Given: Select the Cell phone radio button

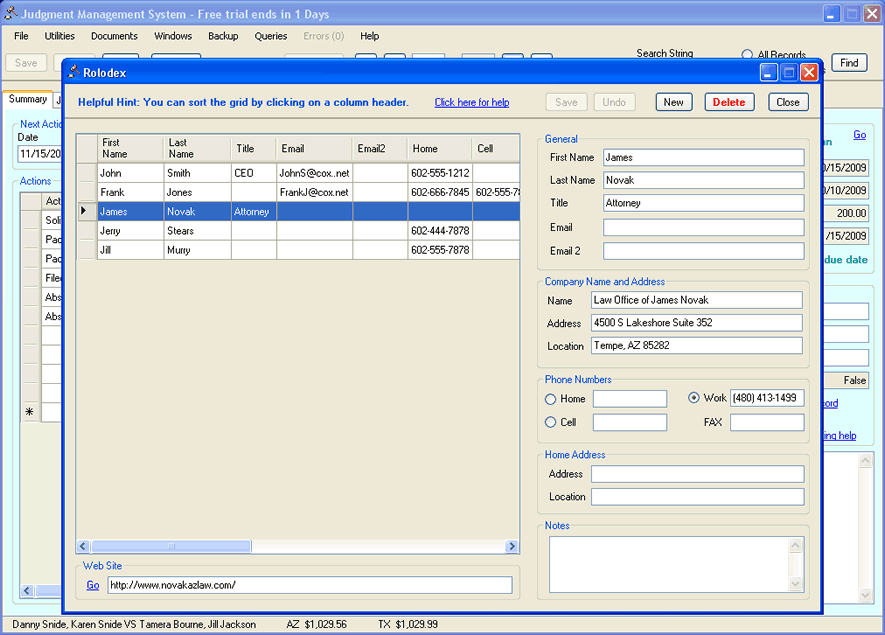Looking at the screenshot, I should coord(550,422).
